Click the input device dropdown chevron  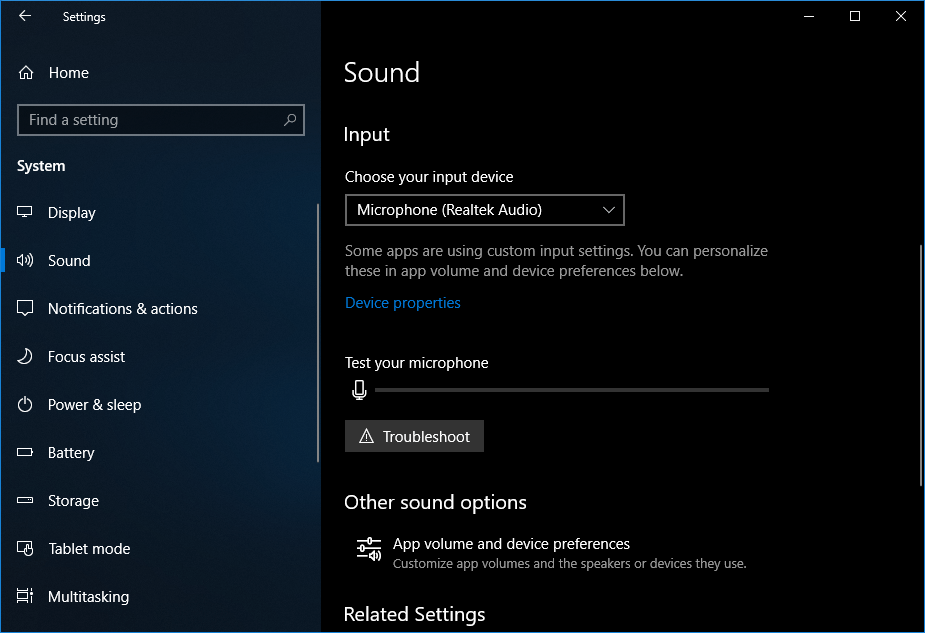point(609,210)
